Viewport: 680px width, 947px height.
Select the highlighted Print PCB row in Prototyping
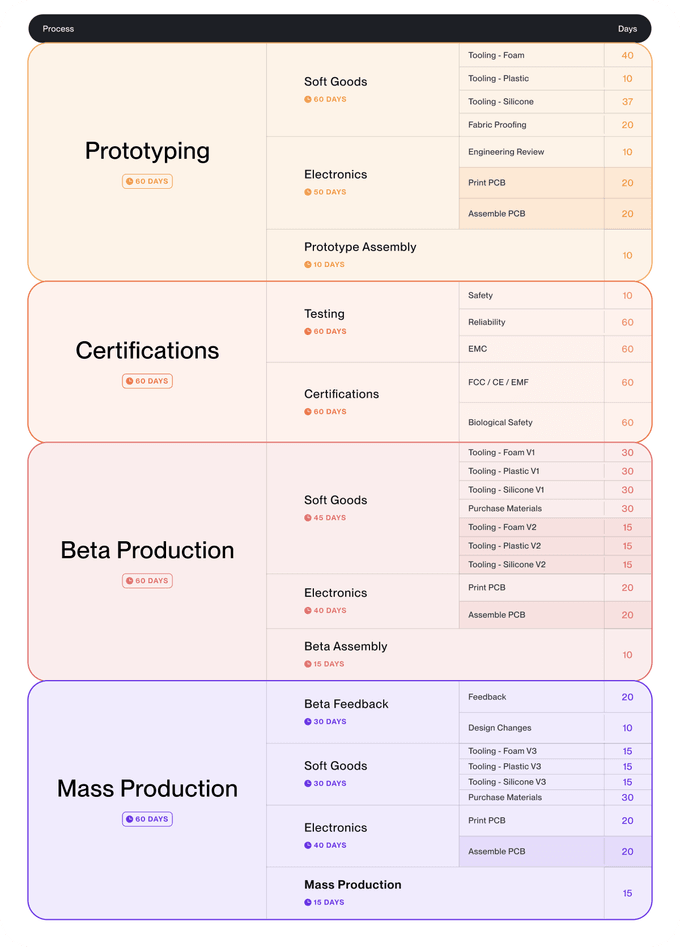coord(555,183)
